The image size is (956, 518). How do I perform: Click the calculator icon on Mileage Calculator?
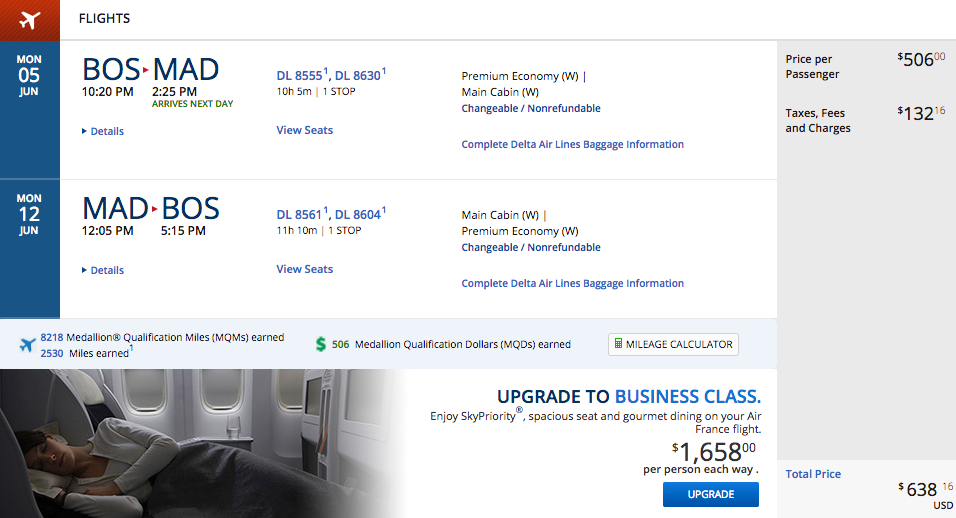618,344
